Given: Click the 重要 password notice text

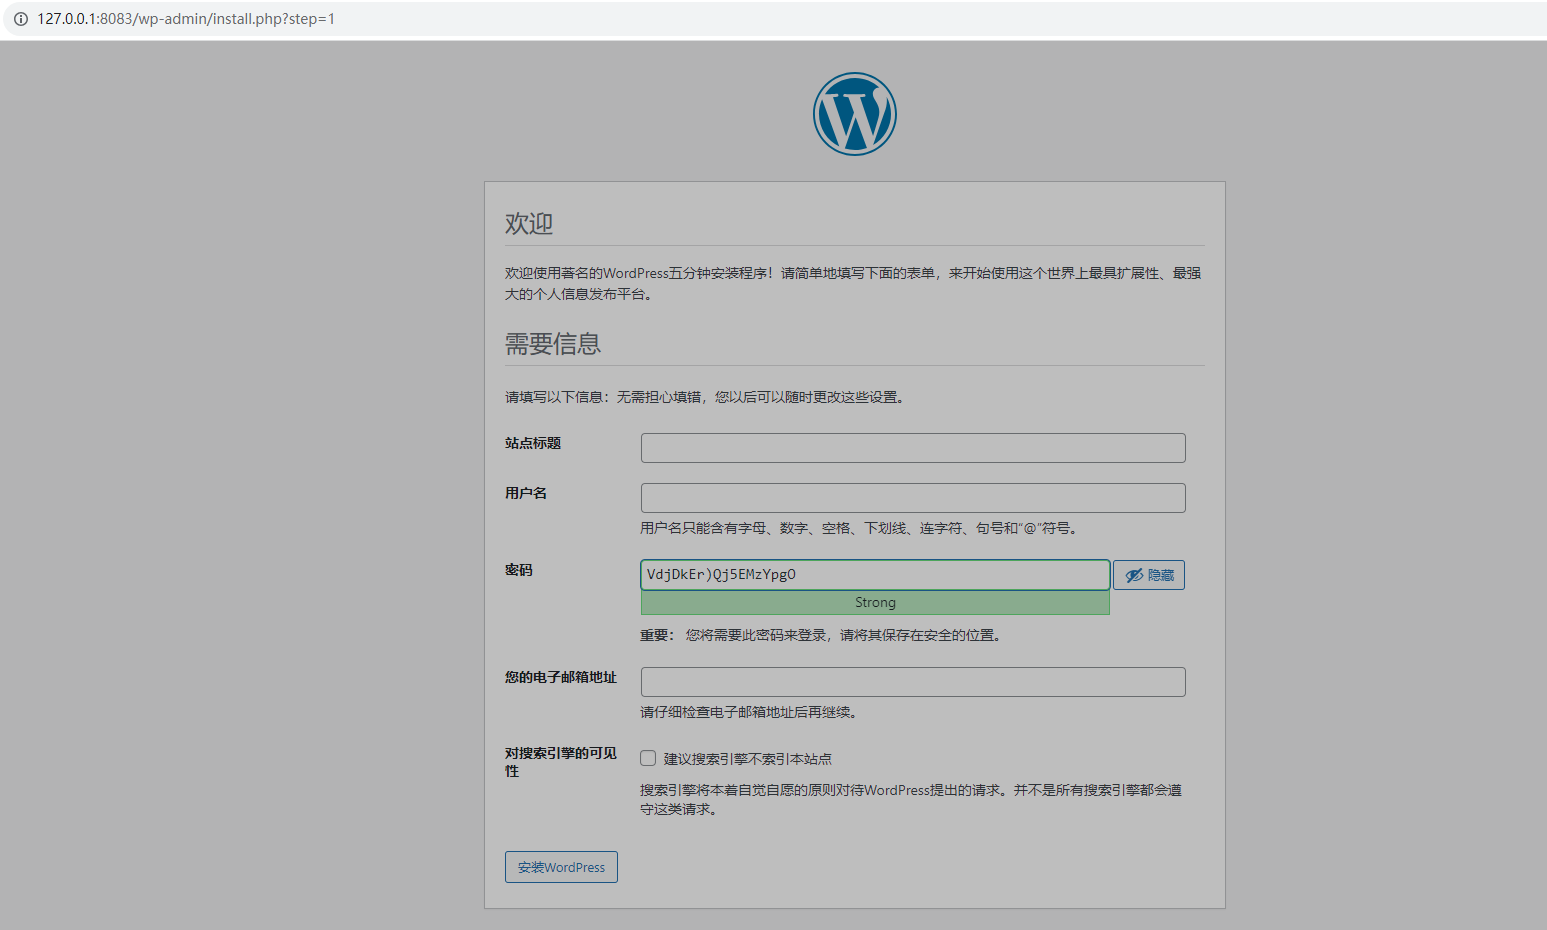Looking at the screenshot, I should pyautogui.click(x=822, y=635).
